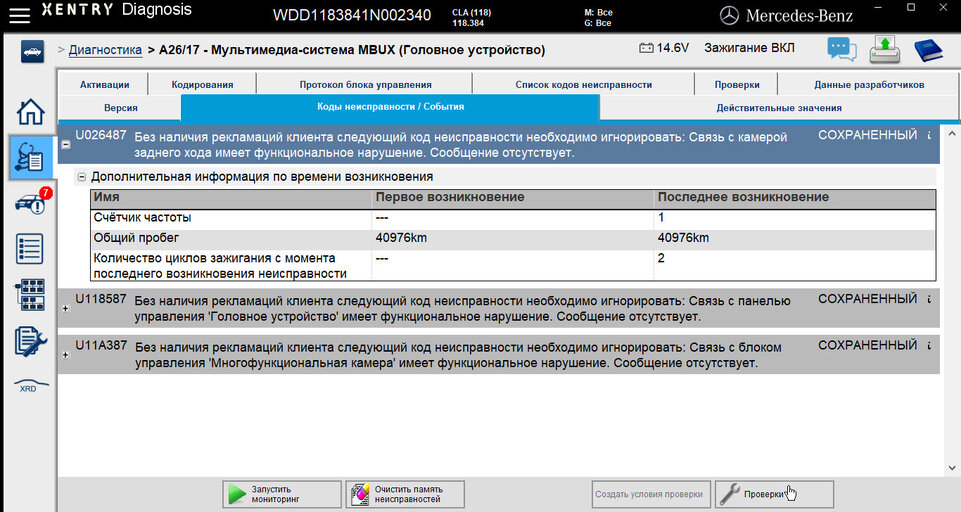The width and height of the screenshot is (961, 512).
Task: Switch to the Кодирования tab
Action: point(202,85)
